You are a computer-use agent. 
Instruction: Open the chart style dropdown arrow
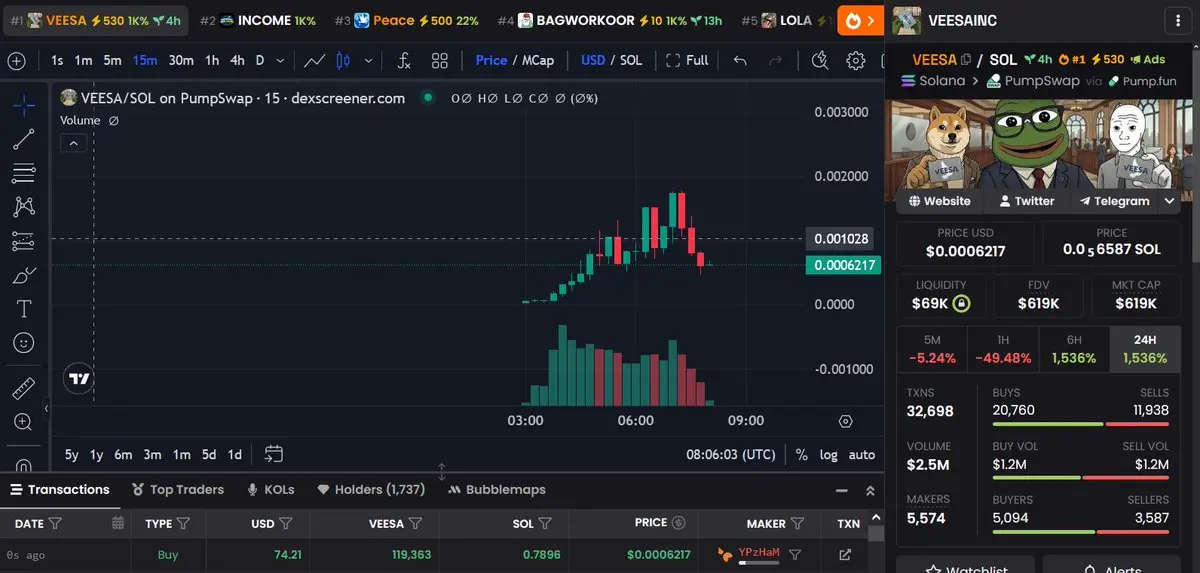pos(369,61)
